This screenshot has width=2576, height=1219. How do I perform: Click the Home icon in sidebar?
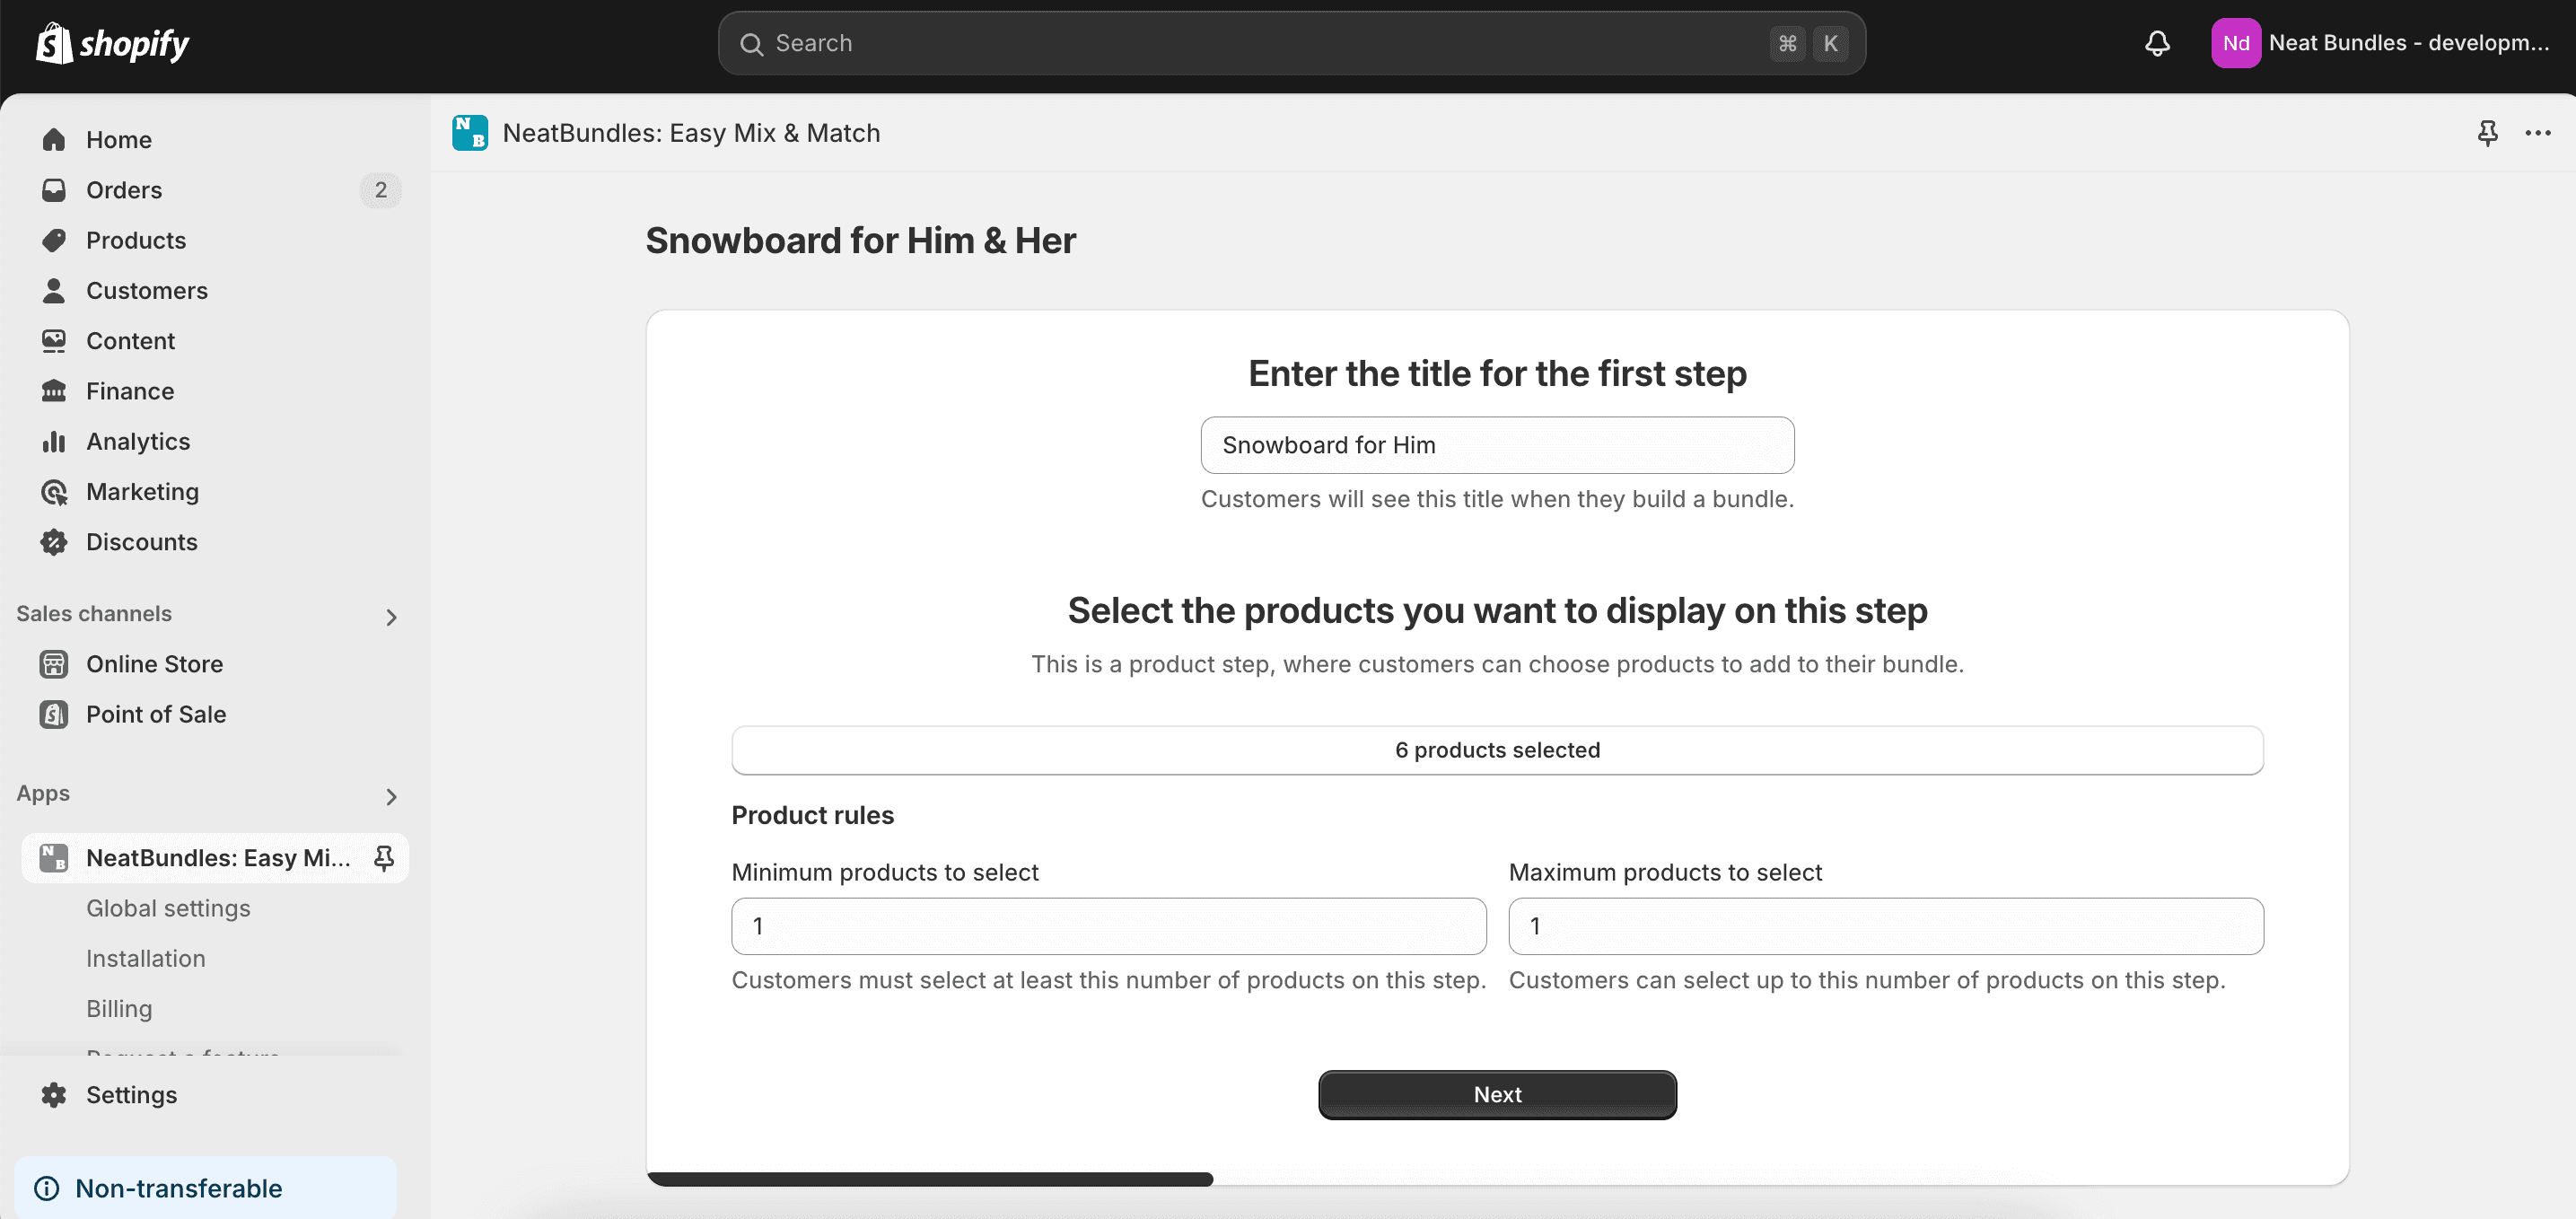(x=54, y=140)
